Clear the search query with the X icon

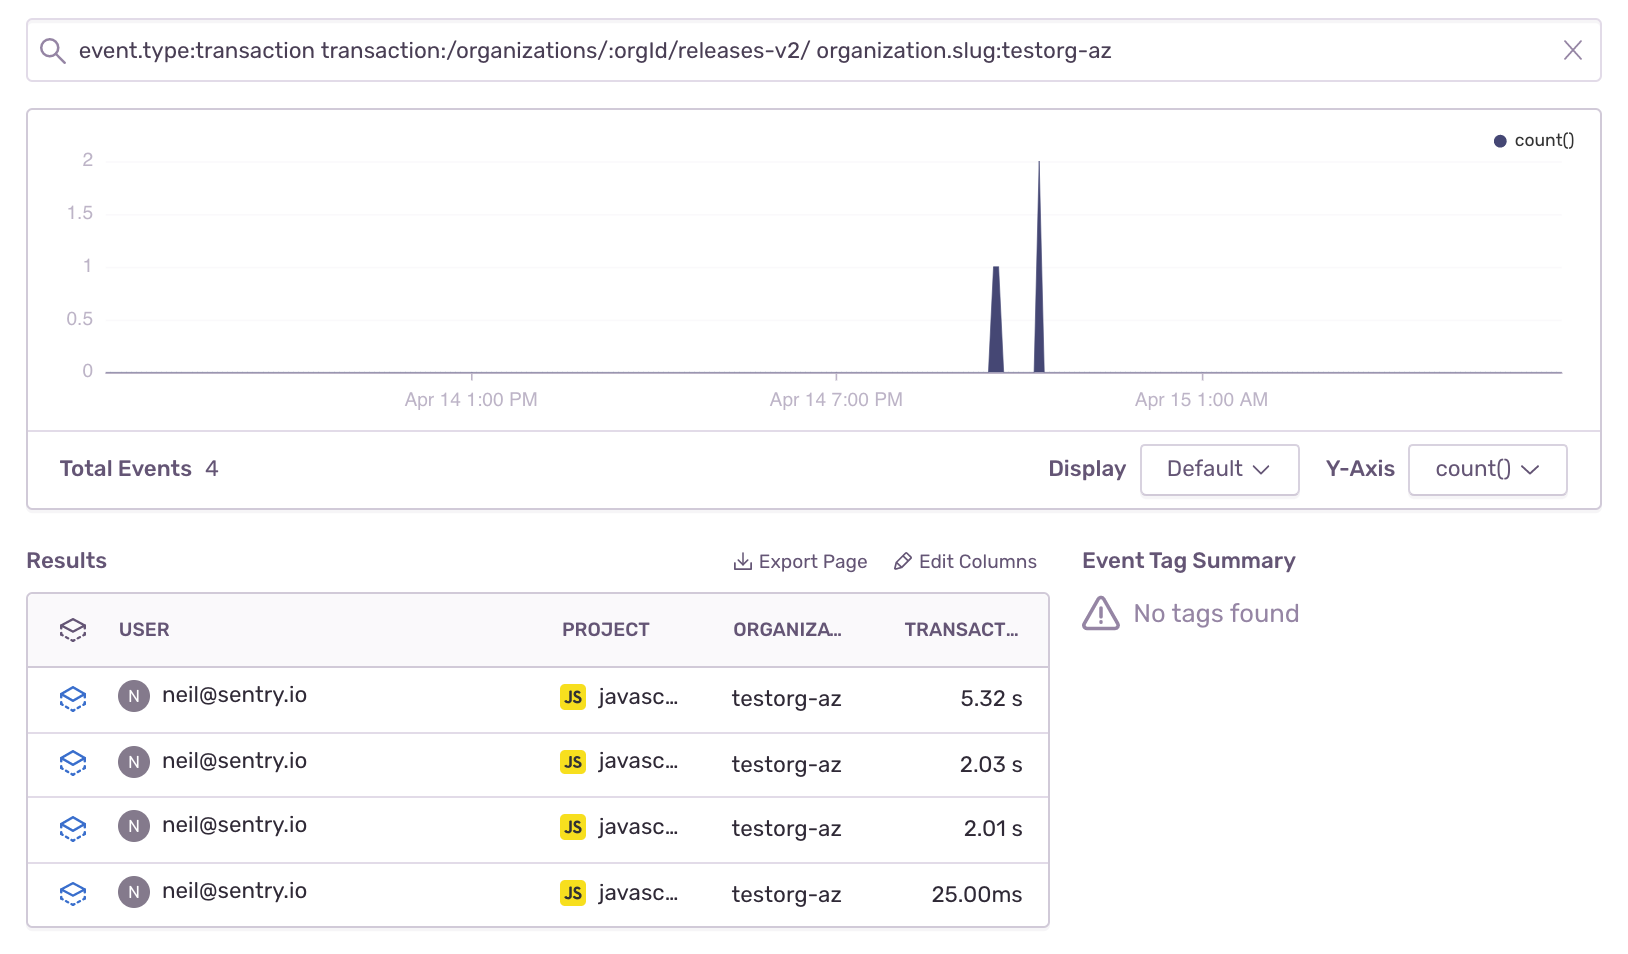coord(1572,50)
